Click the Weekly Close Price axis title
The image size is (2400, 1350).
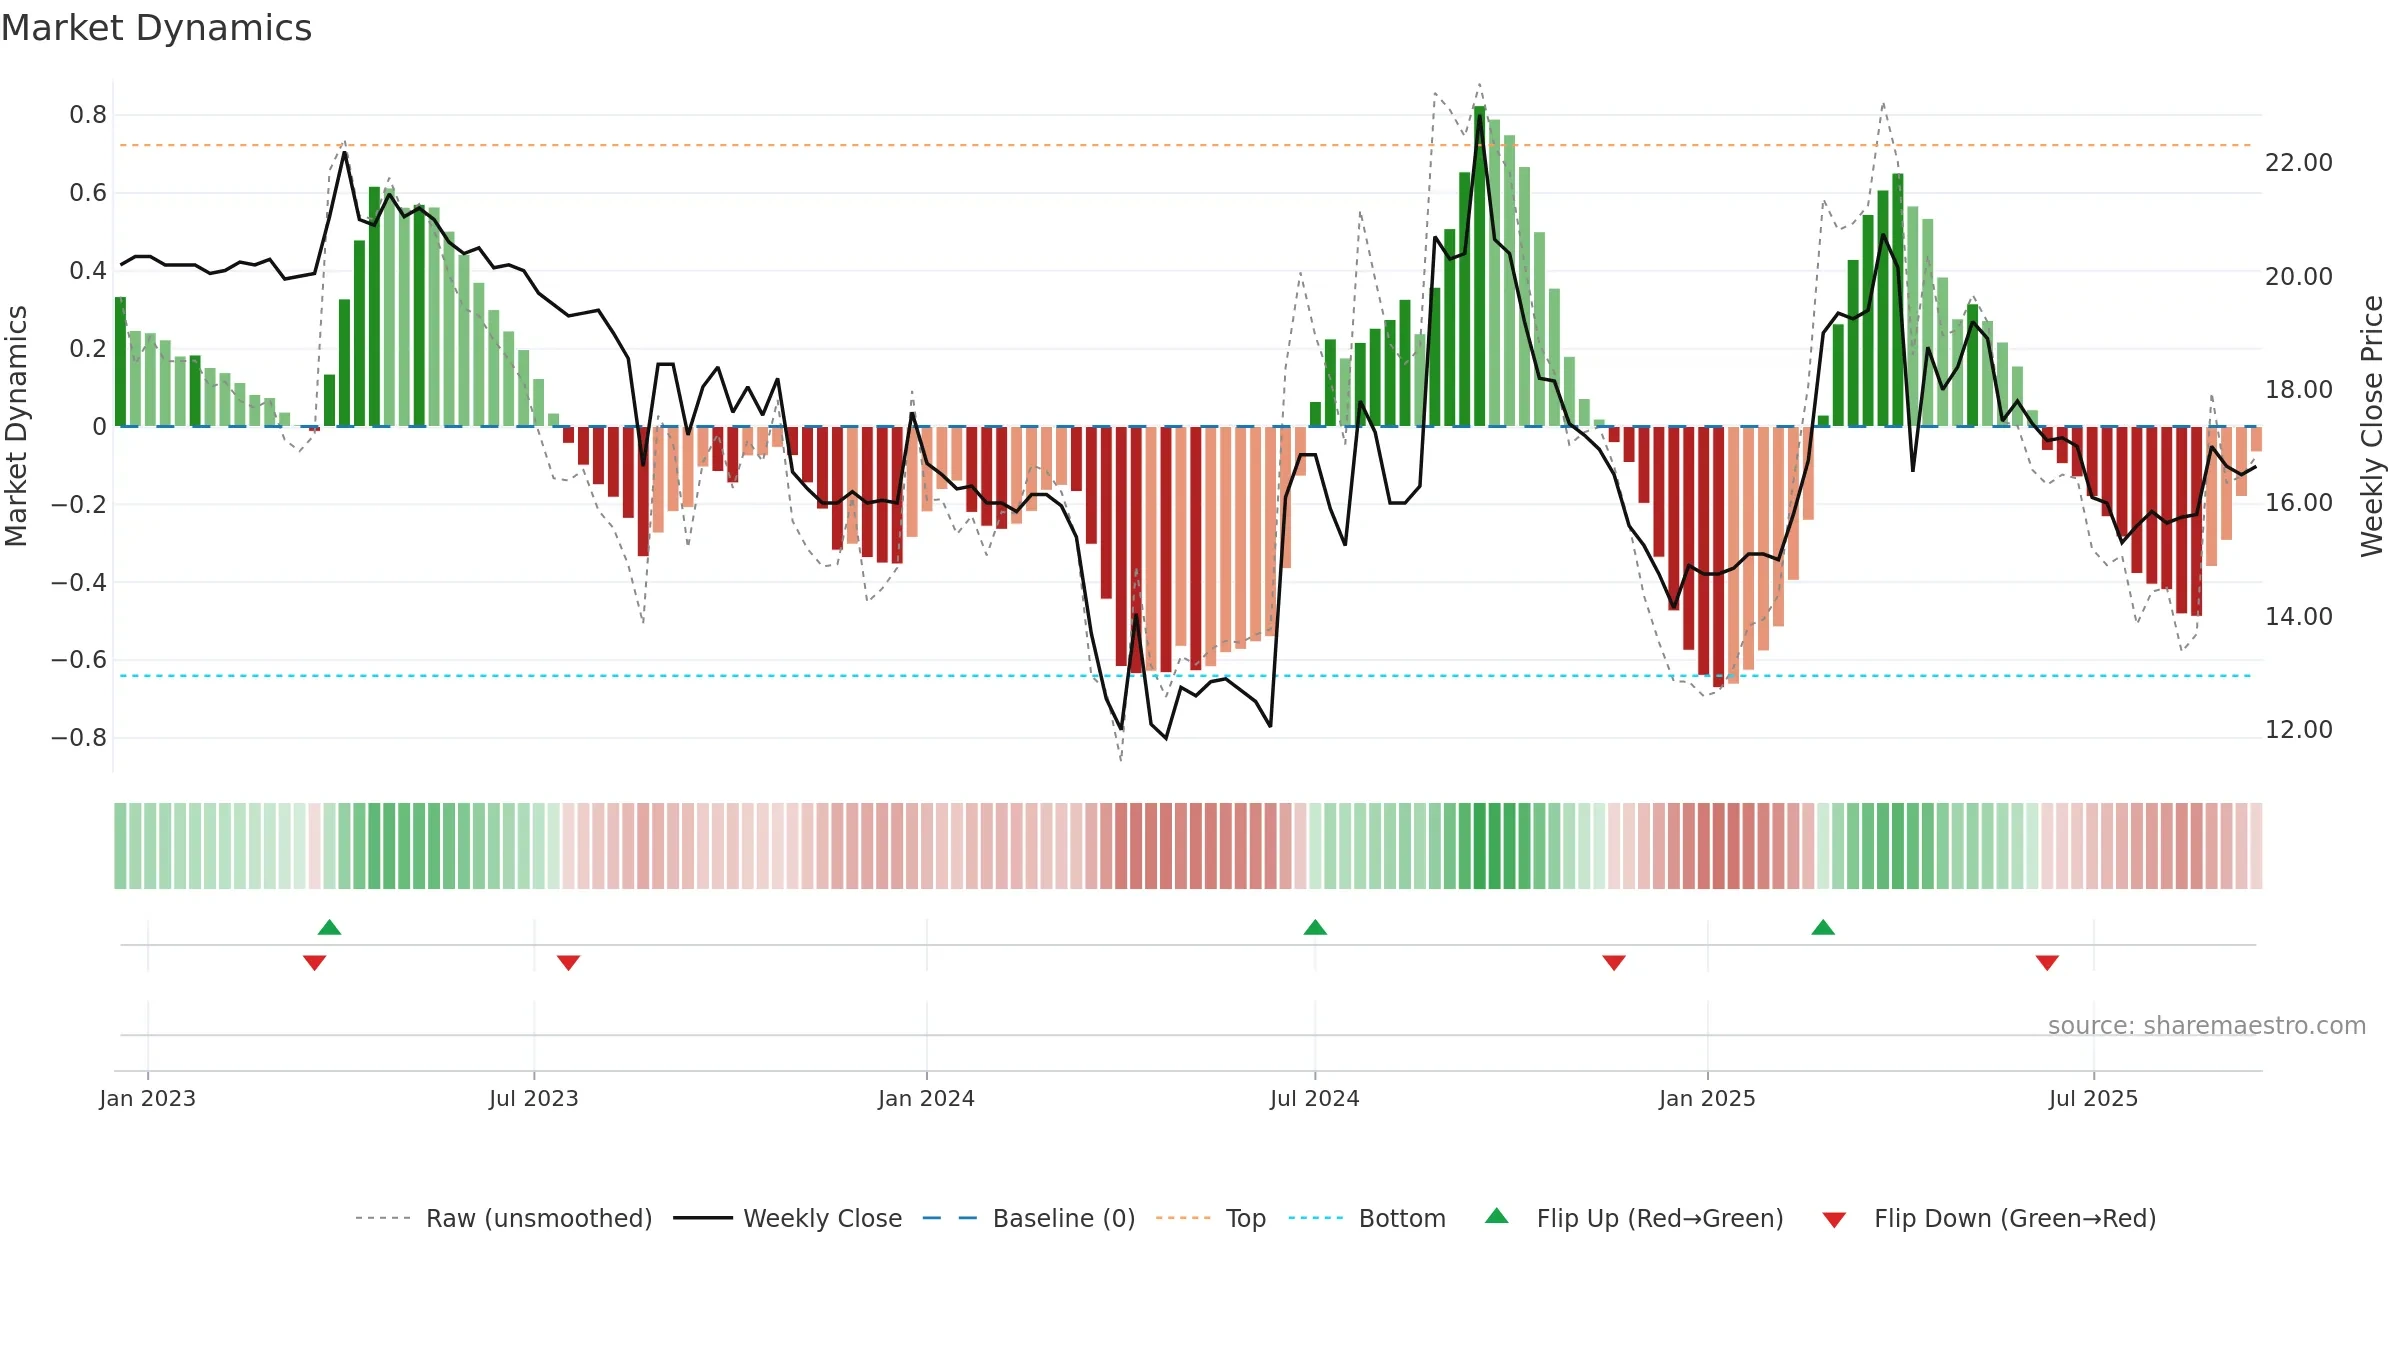tap(2373, 426)
